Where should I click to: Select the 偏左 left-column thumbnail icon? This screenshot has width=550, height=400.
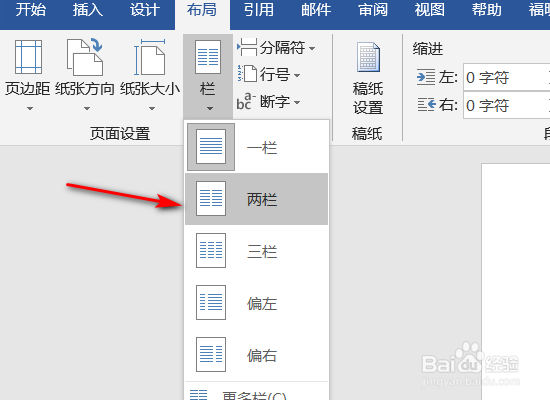click(211, 302)
